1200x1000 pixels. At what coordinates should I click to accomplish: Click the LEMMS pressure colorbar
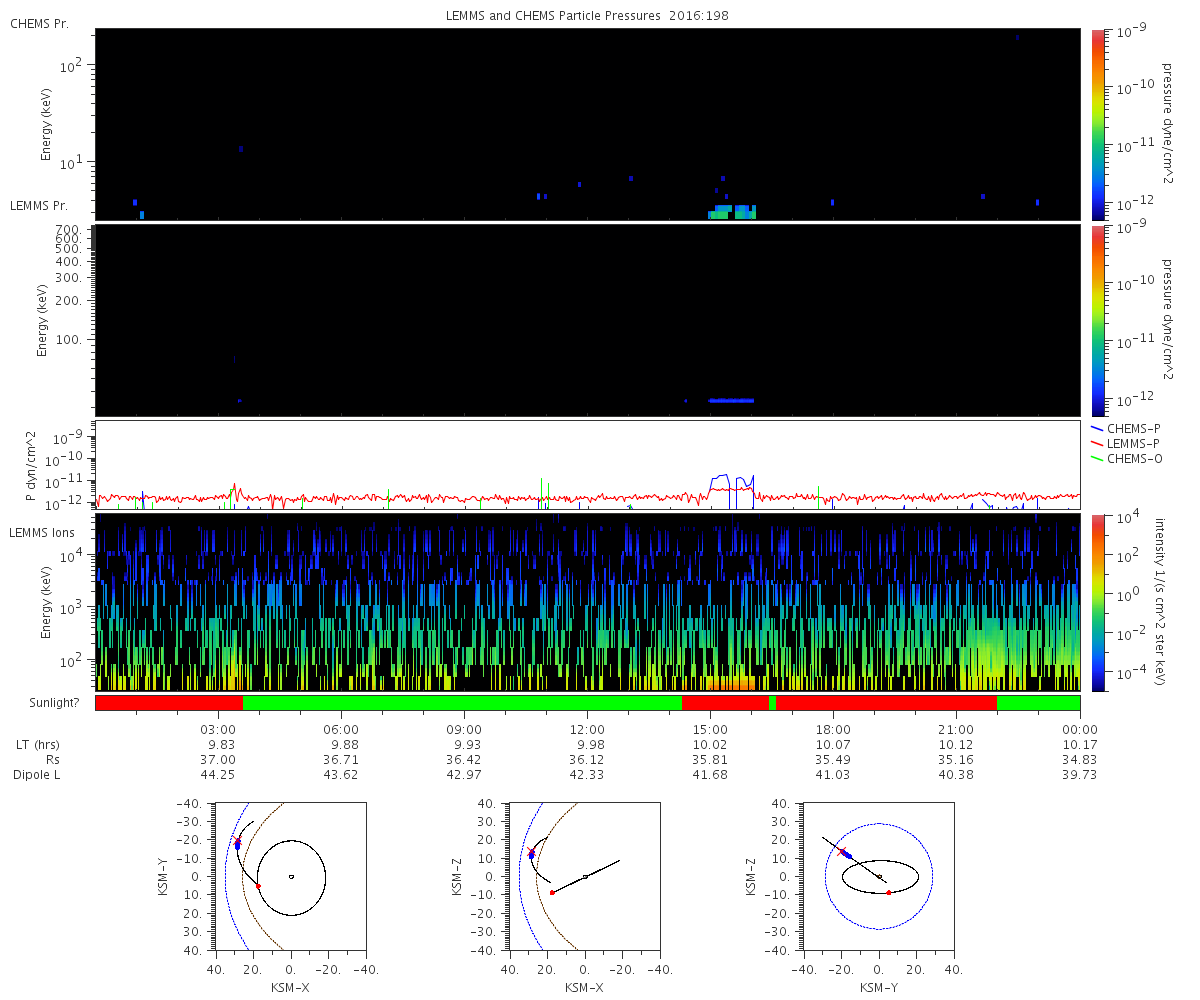pyautogui.click(x=1098, y=320)
